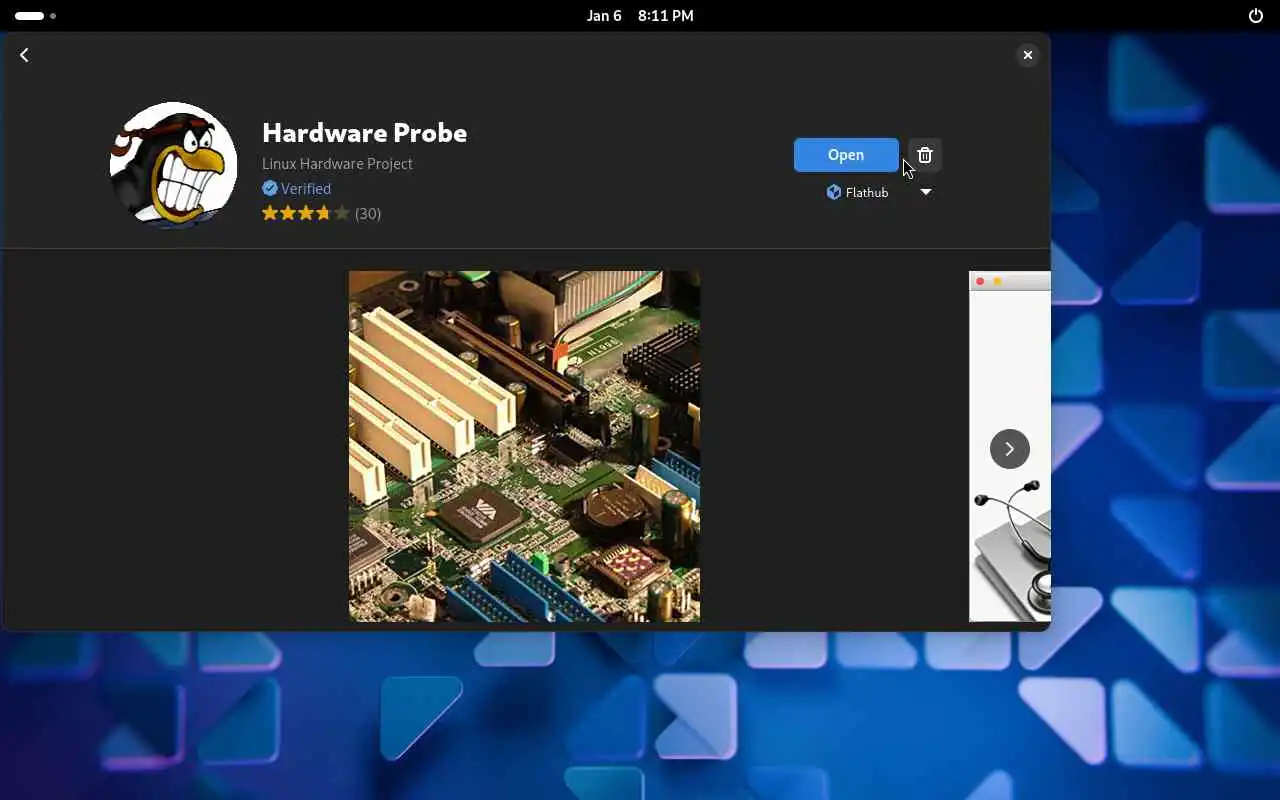1280x800 pixels.
Task: Click the Hardware Probe penguin icon
Action: [174, 165]
